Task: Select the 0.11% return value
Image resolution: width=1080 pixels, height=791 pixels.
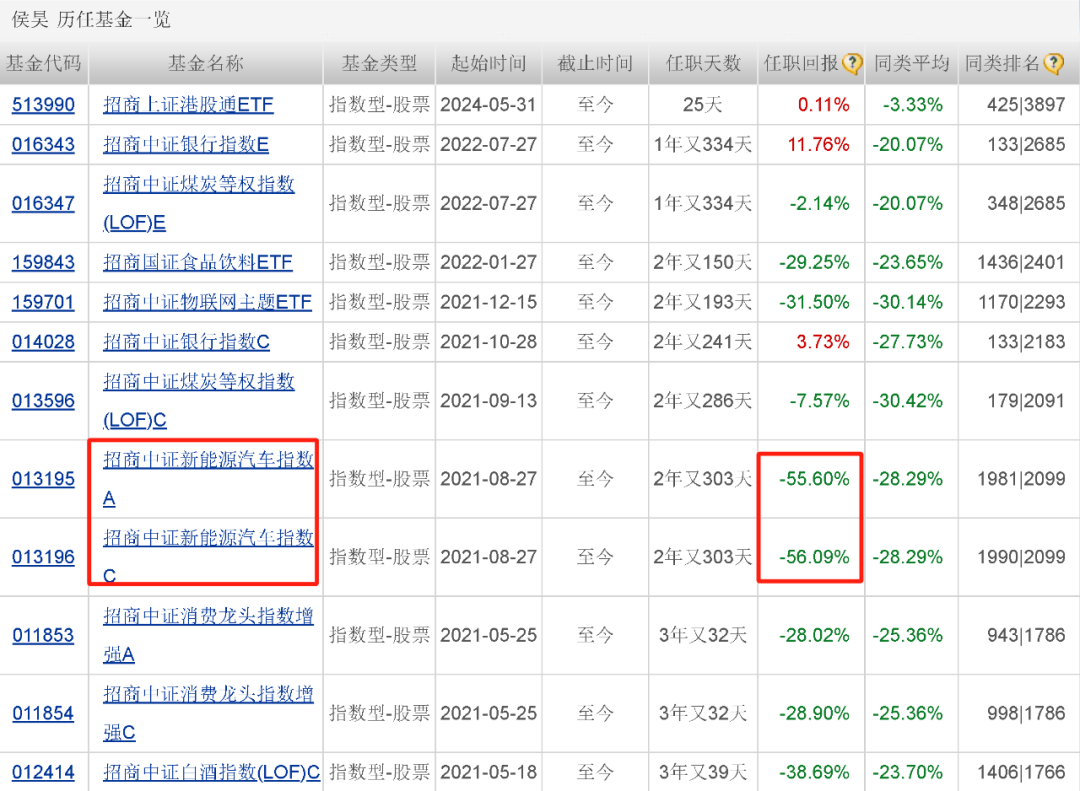Action: coord(823,105)
